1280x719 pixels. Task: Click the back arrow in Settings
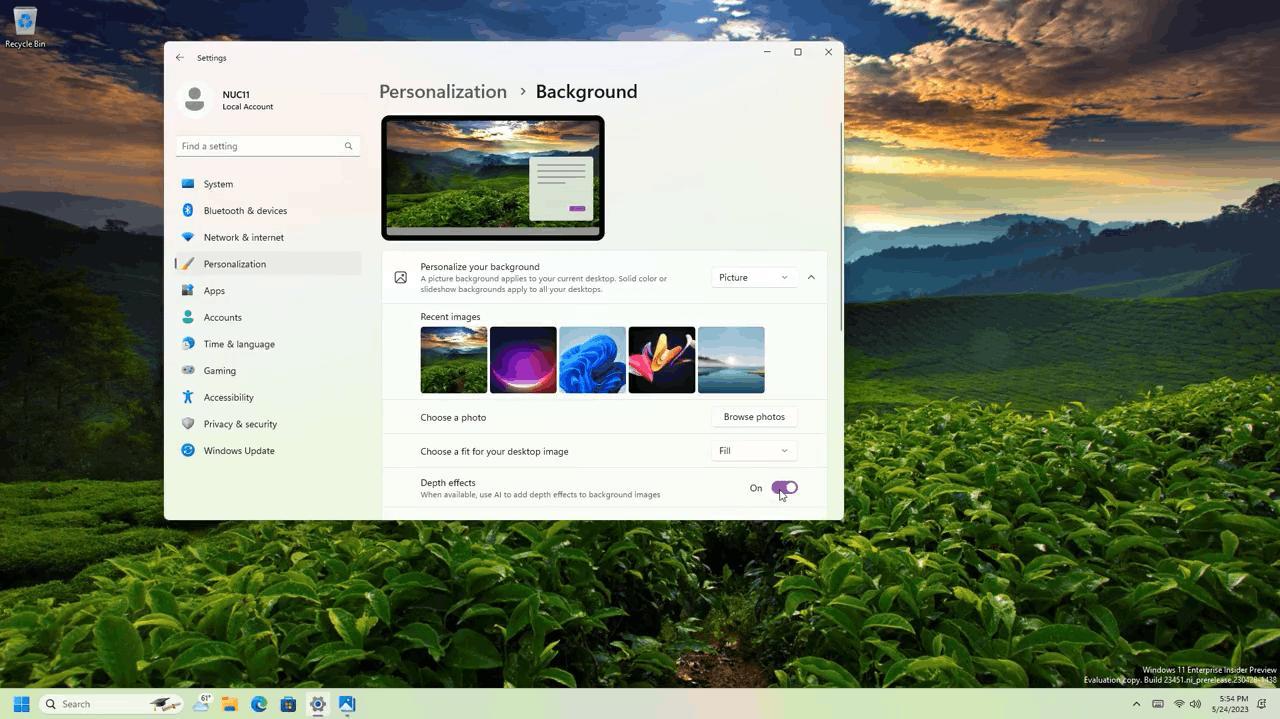pos(180,58)
